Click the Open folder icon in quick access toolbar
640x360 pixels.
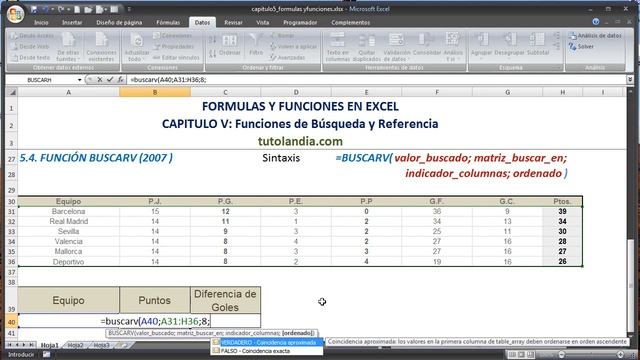pyautogui.click(x=88, y=9)
